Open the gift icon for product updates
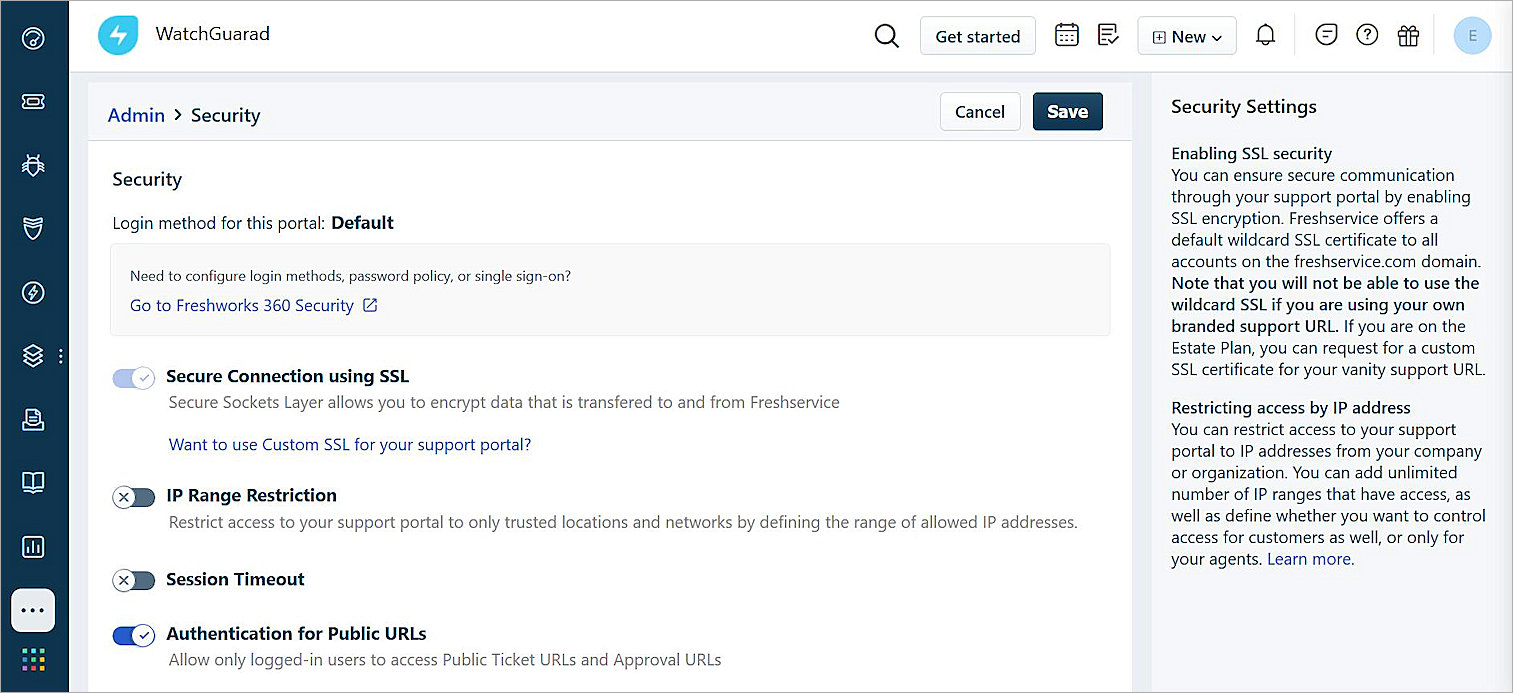 pyautogui.click(x=1408, y=34)
